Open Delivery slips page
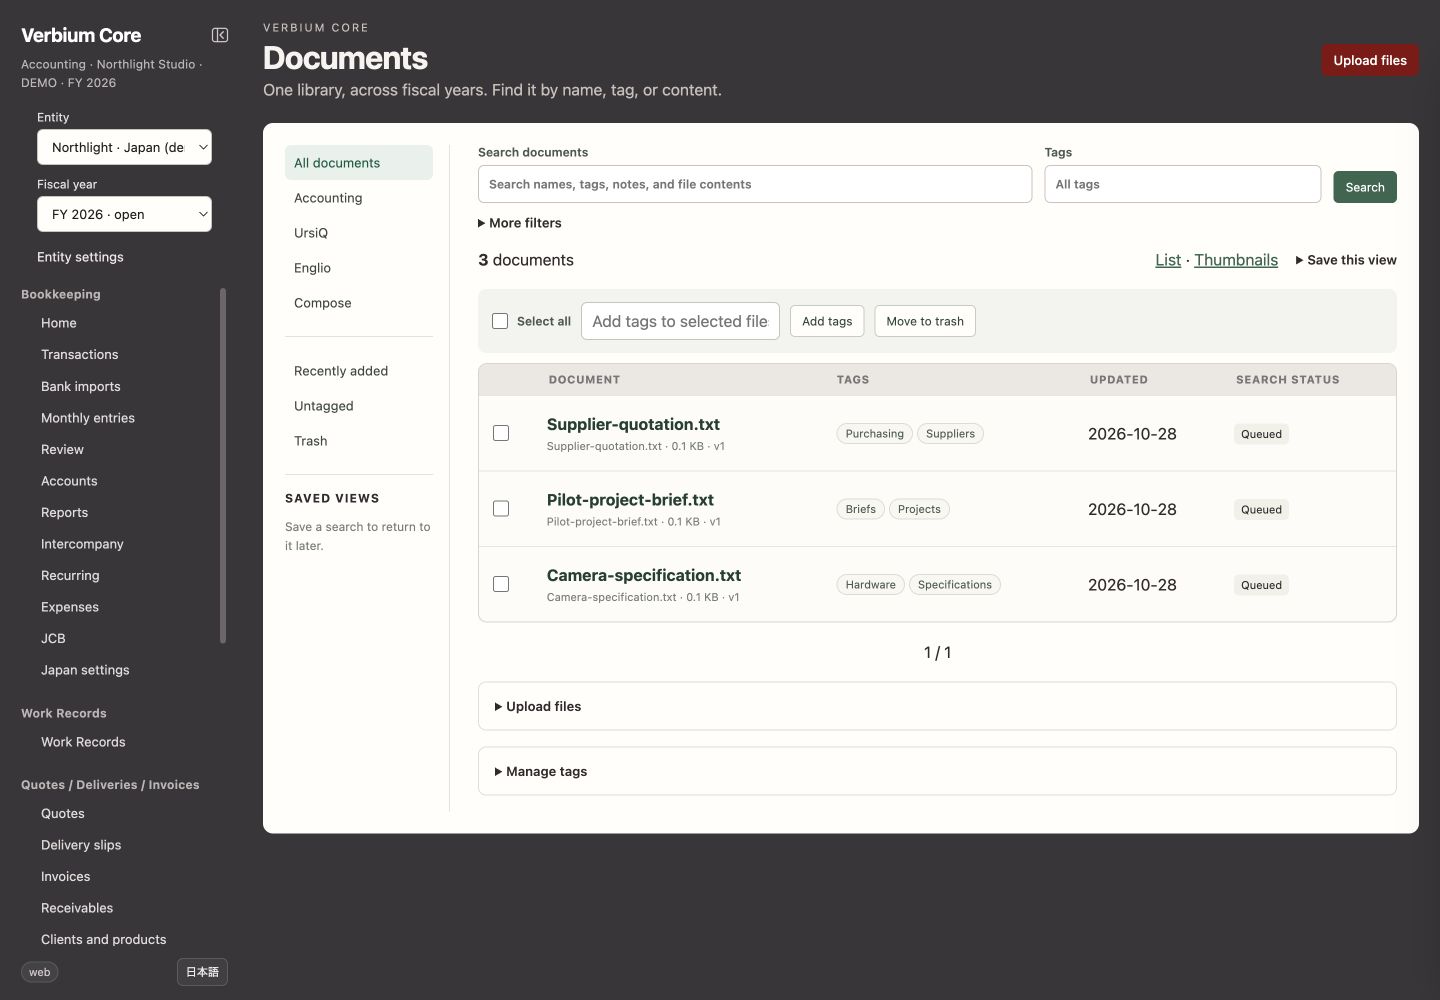 (x=81, y=845)
